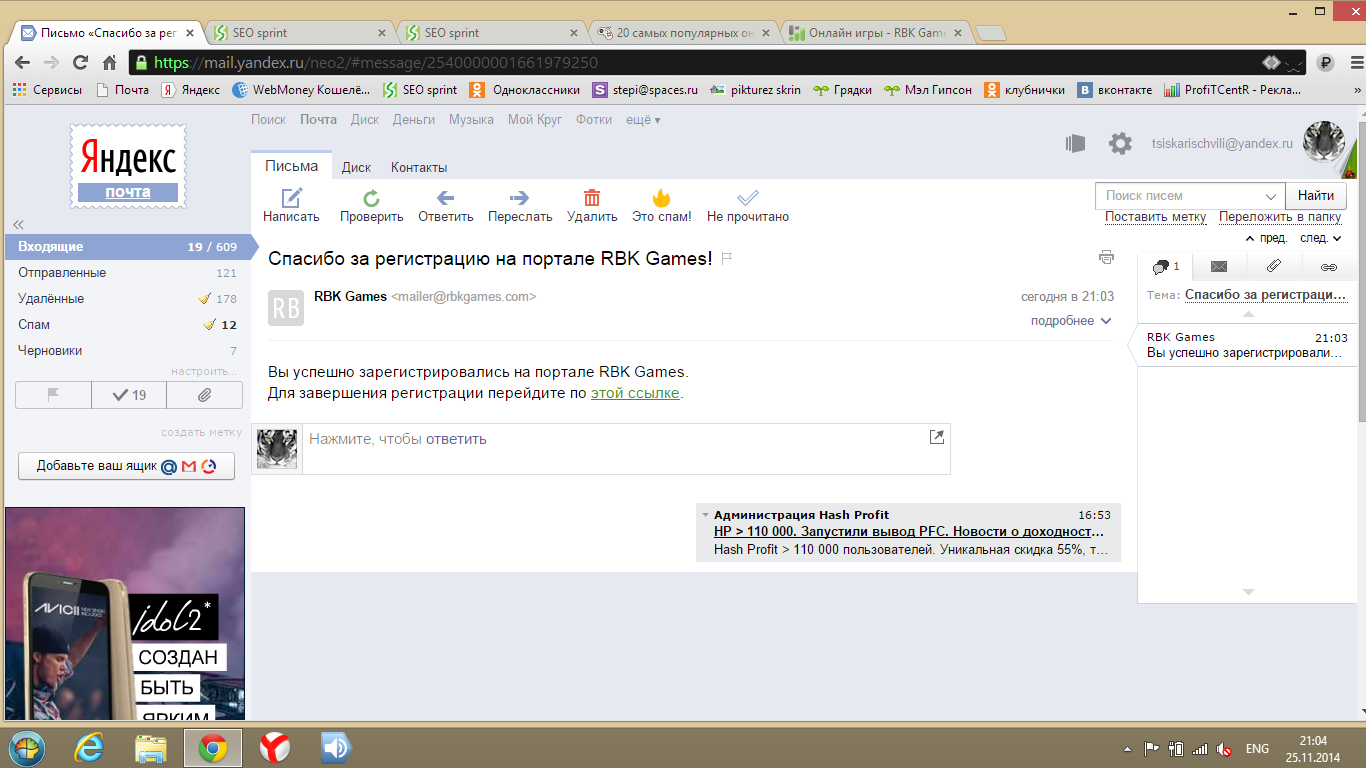1366x768 pixels.
Task: Open the Переложить в папку menu
Action: tap(1280, 217)
